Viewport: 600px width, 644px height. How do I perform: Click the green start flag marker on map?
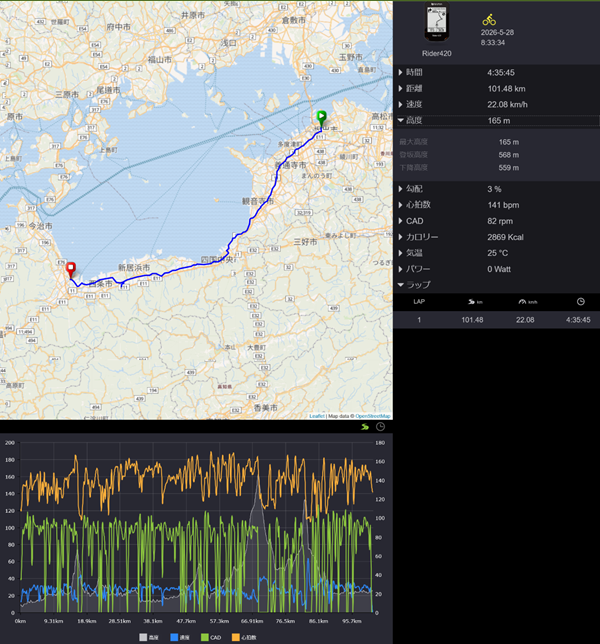(x=321, y=118)
